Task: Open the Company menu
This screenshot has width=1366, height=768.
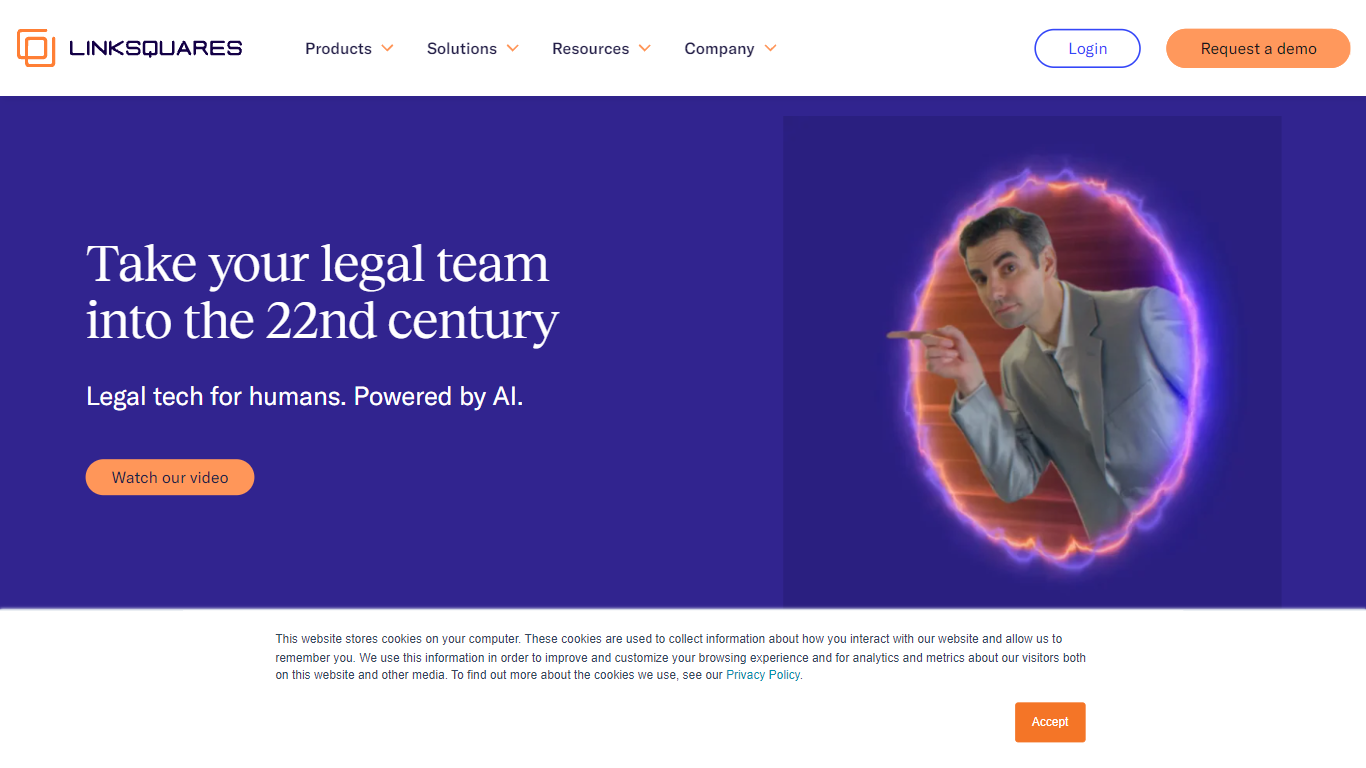Action: pyautogui.click(x=719, y=48)
